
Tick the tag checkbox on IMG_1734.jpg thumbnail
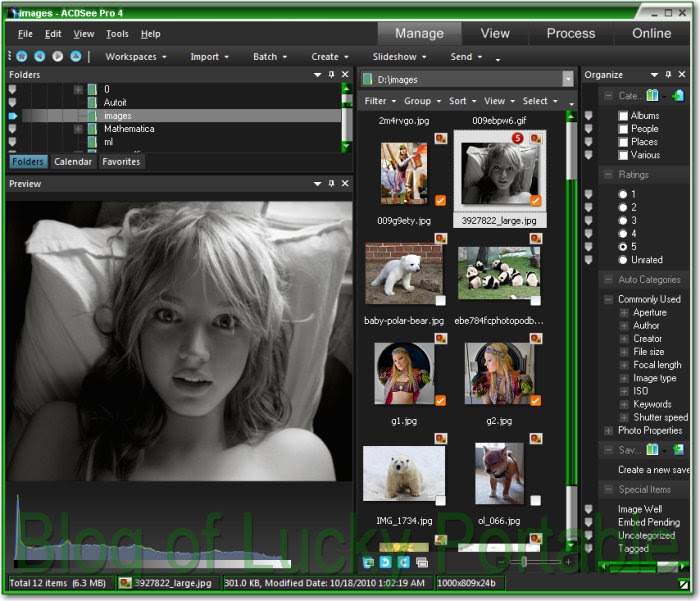[x=441, y=499]
